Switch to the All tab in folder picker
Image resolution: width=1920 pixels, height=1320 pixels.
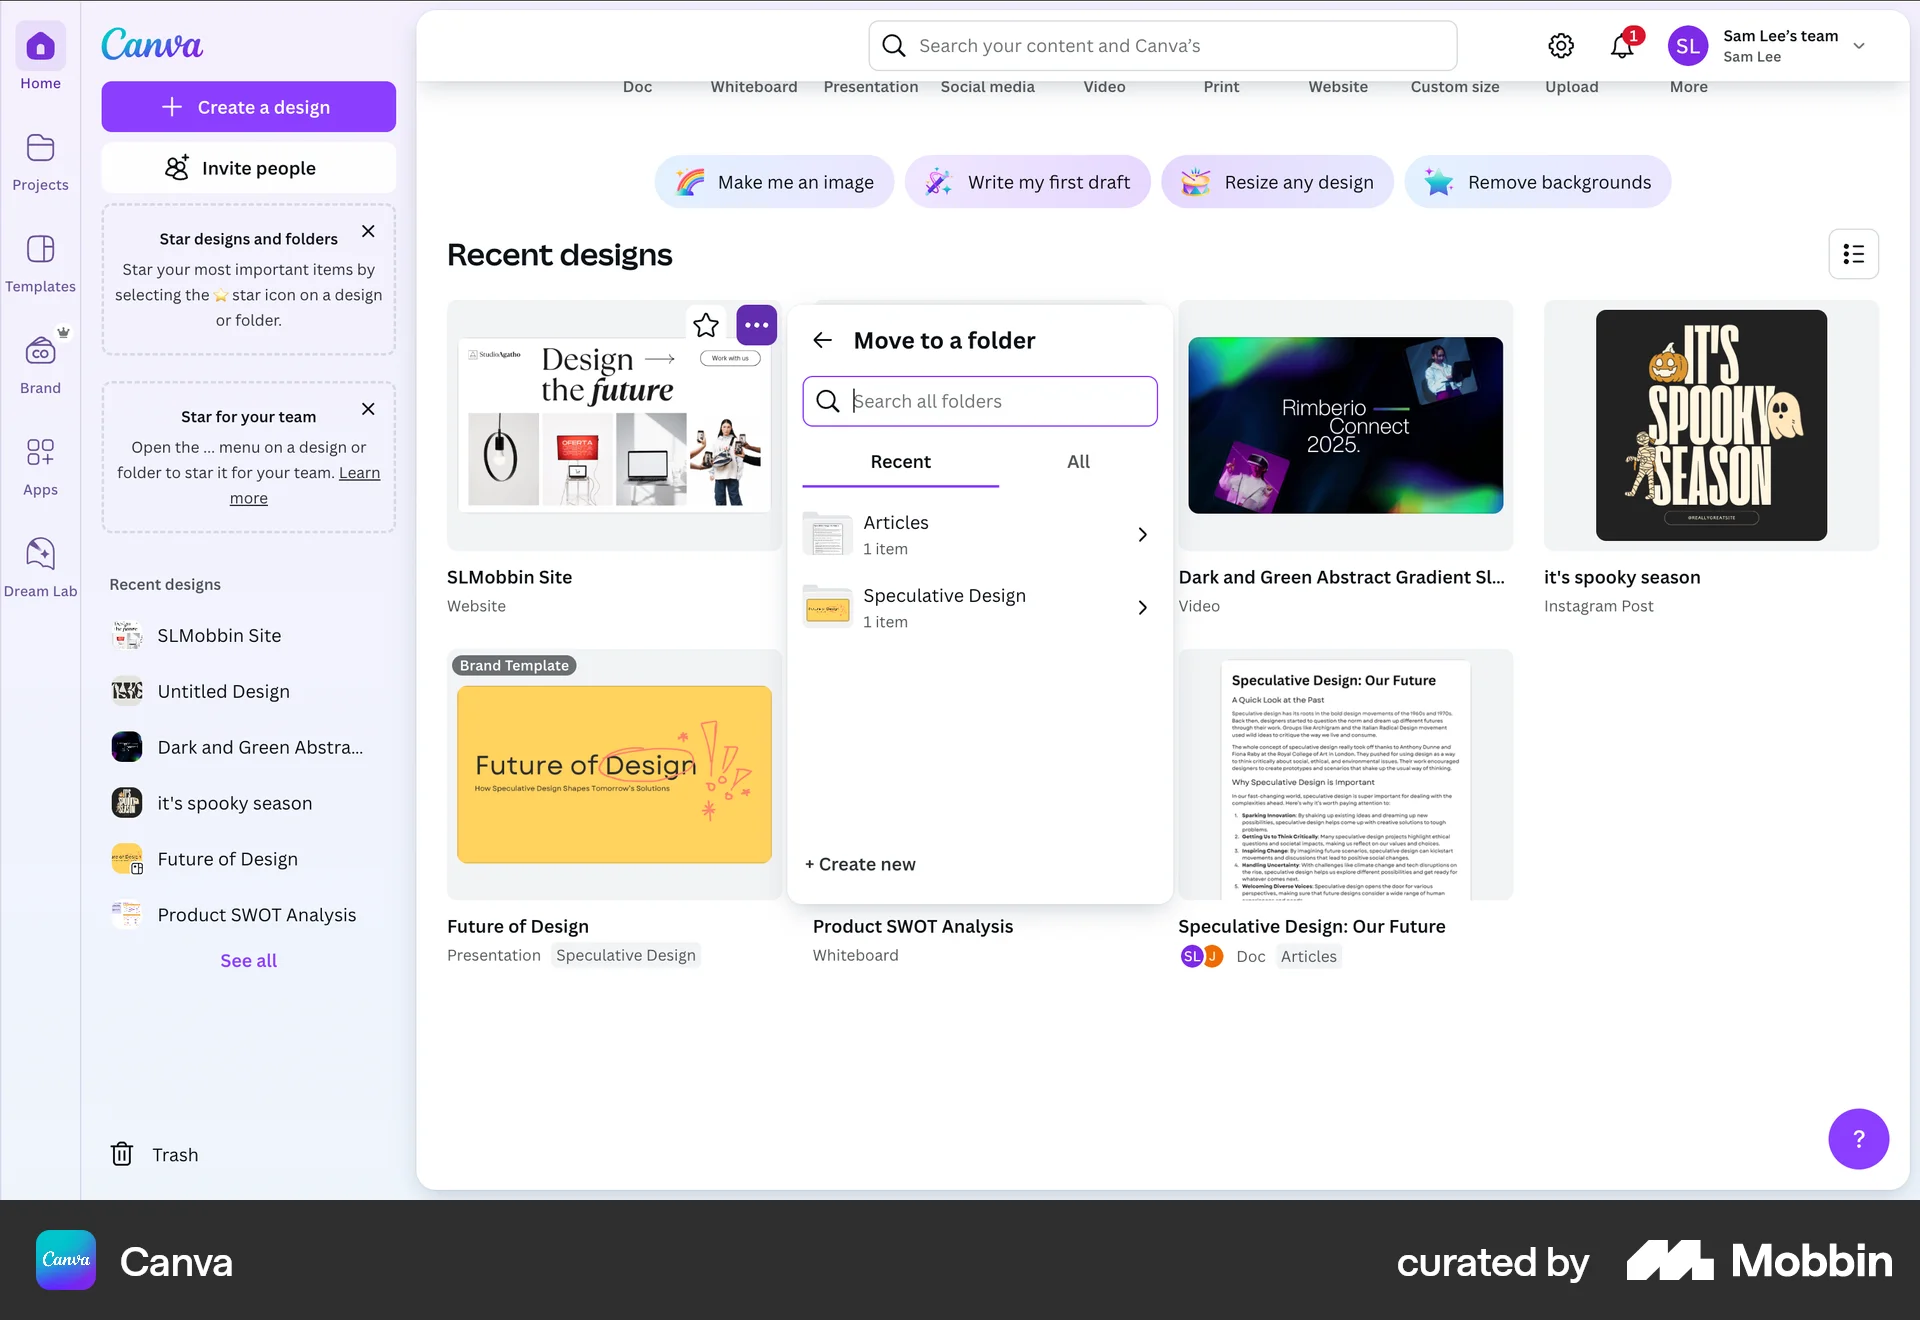click(1078, 462)
